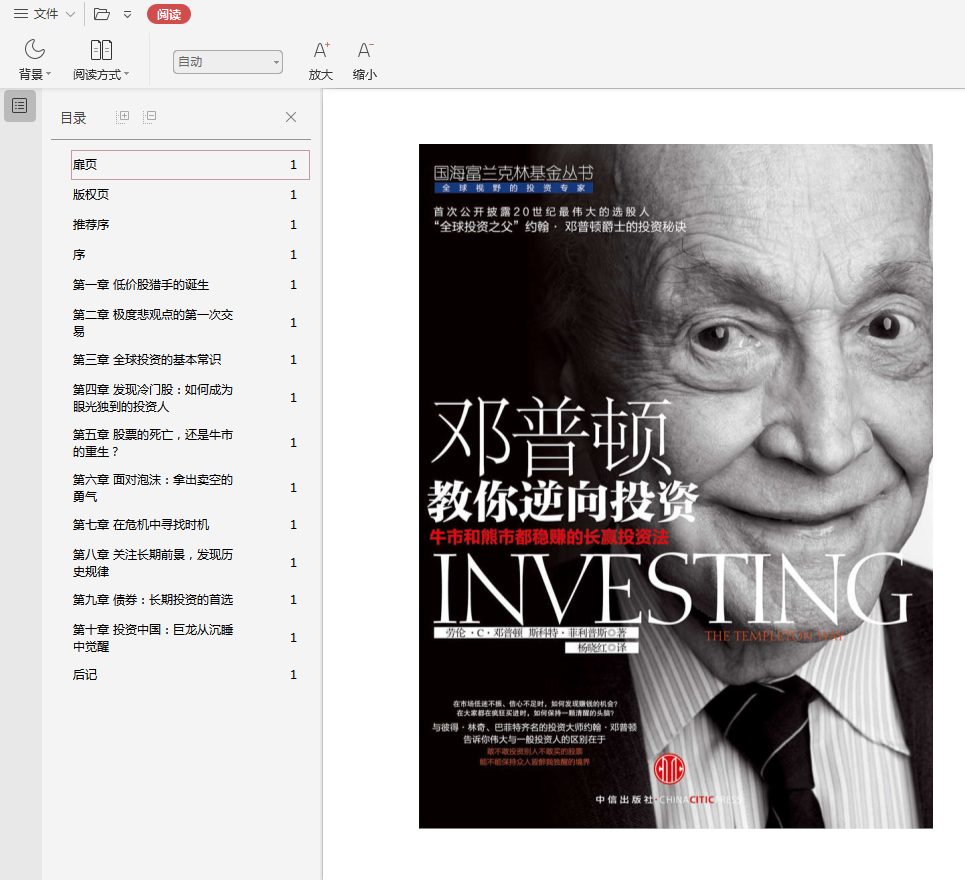965x880 pixels.
Task: Select the 扉页 outline entry
Action: (x=190, y=165)
